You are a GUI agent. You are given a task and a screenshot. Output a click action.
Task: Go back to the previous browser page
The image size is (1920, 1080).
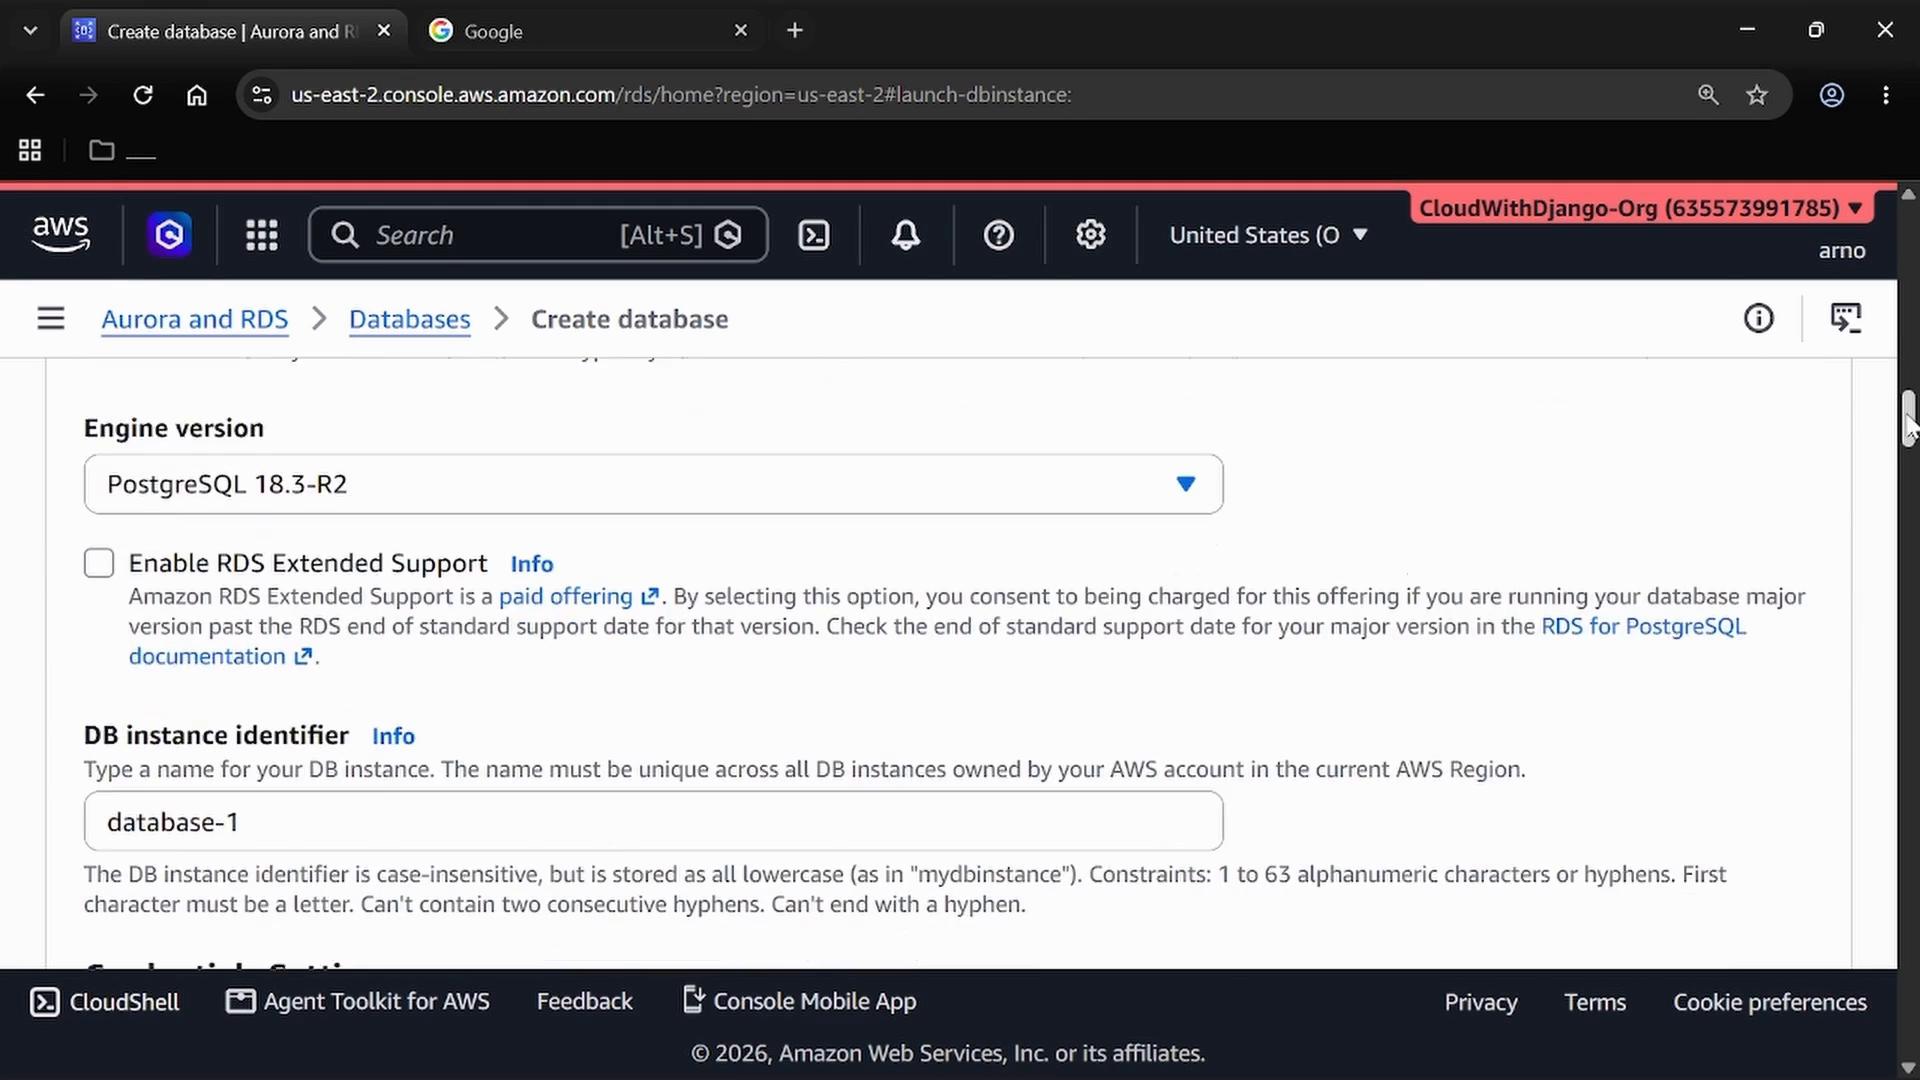coord(35,95)
